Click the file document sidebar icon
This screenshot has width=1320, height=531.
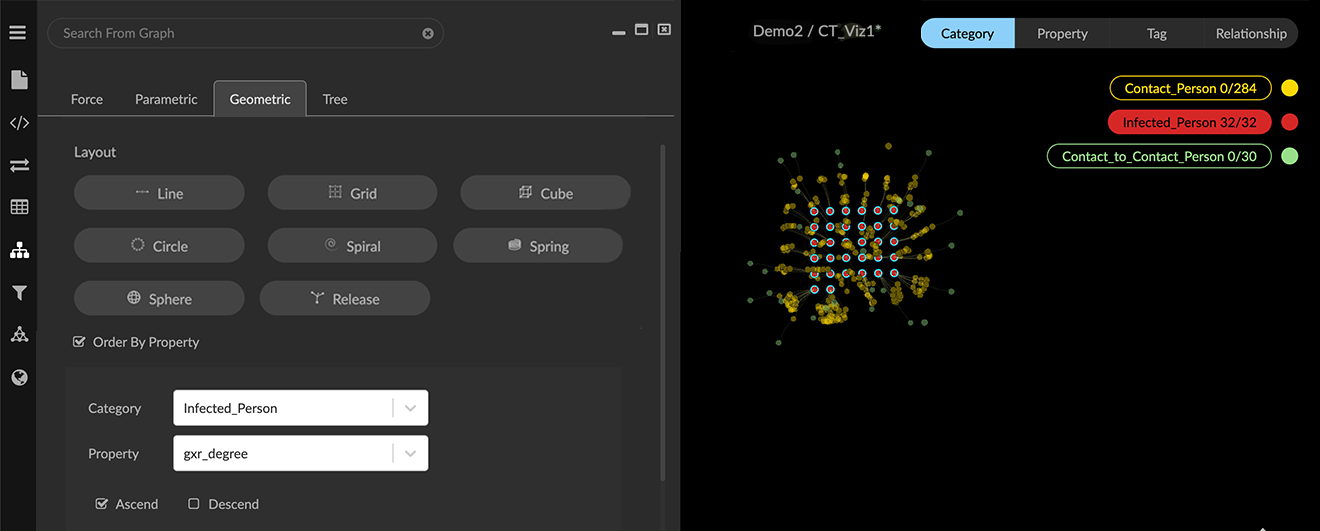coord(19,80)
